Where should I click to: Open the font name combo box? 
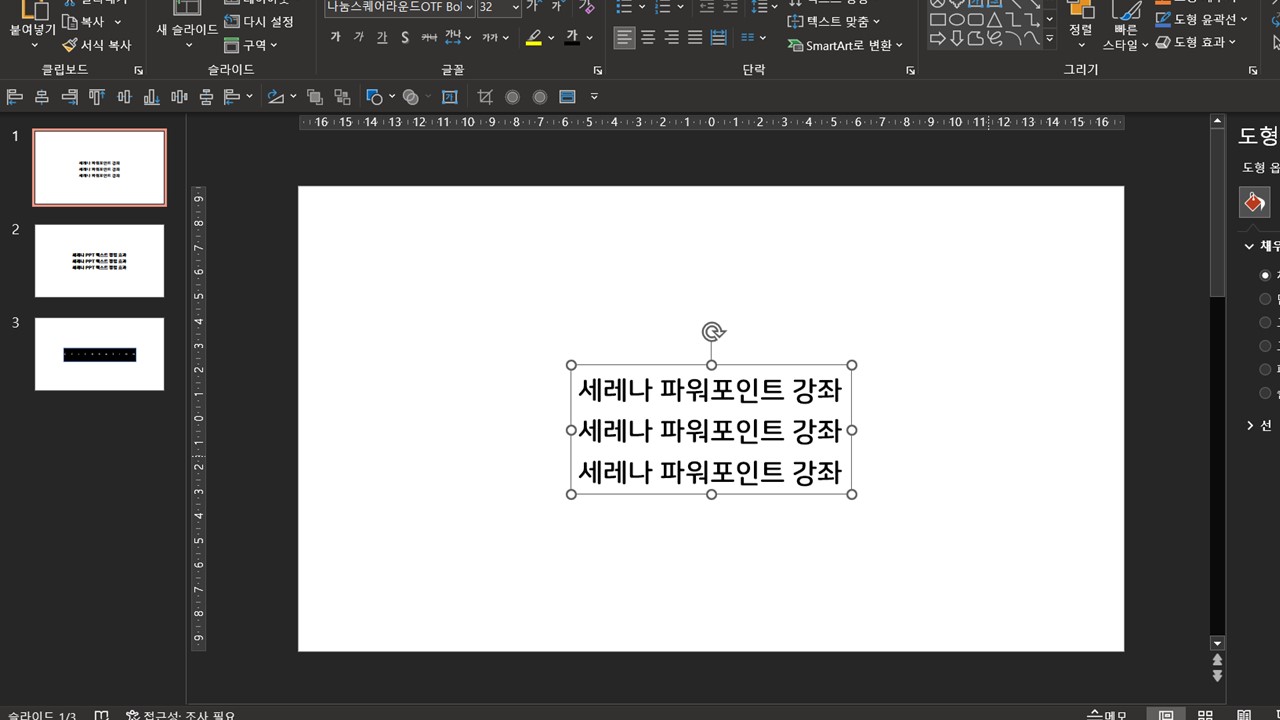pyautogui.click(x=400, y=7)
